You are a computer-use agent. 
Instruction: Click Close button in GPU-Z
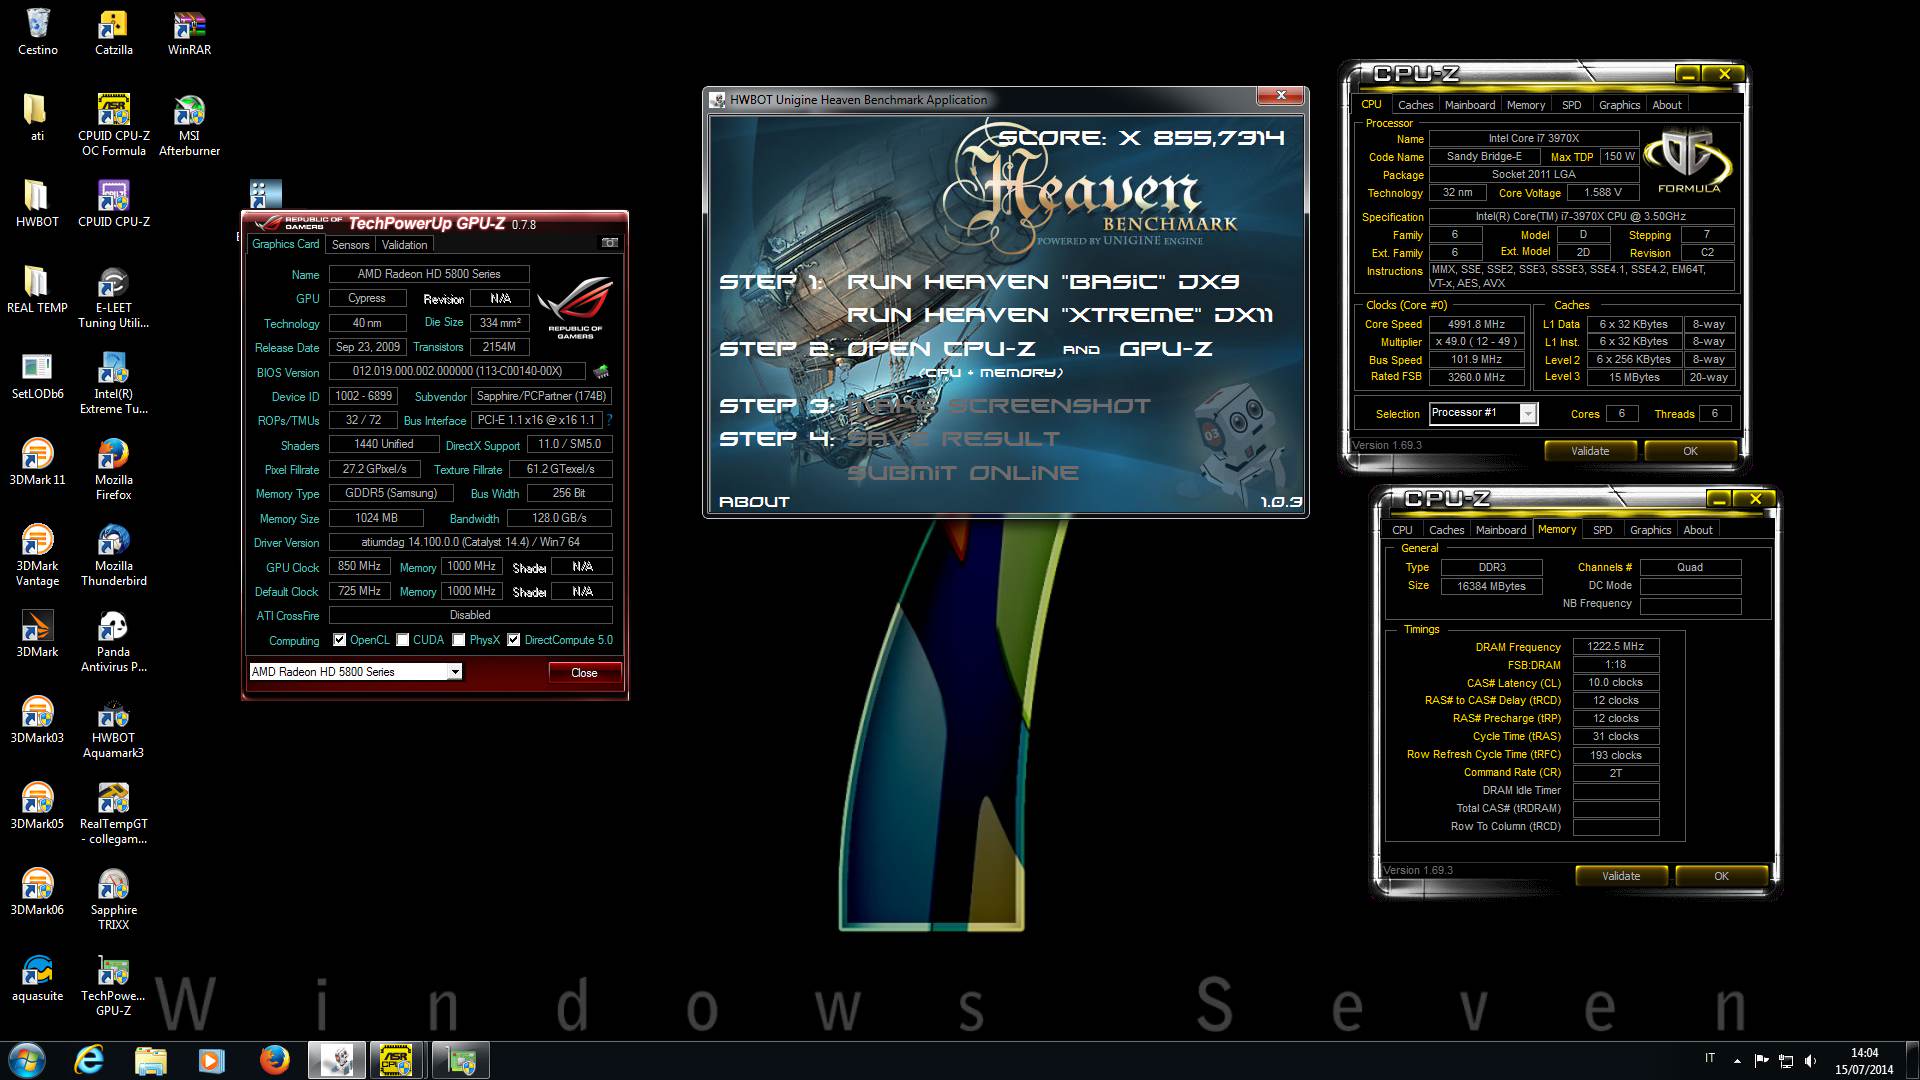coord(584,672)
